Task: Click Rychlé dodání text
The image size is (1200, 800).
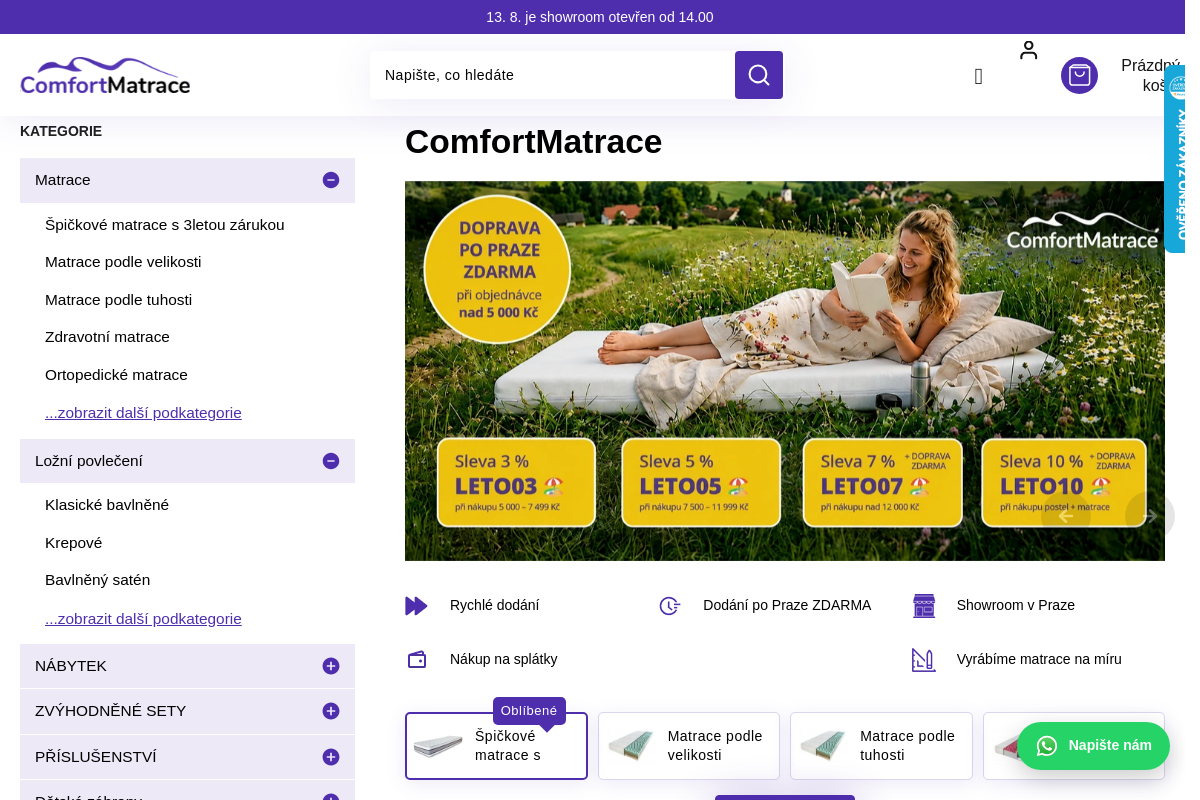Action: (494, 605)
